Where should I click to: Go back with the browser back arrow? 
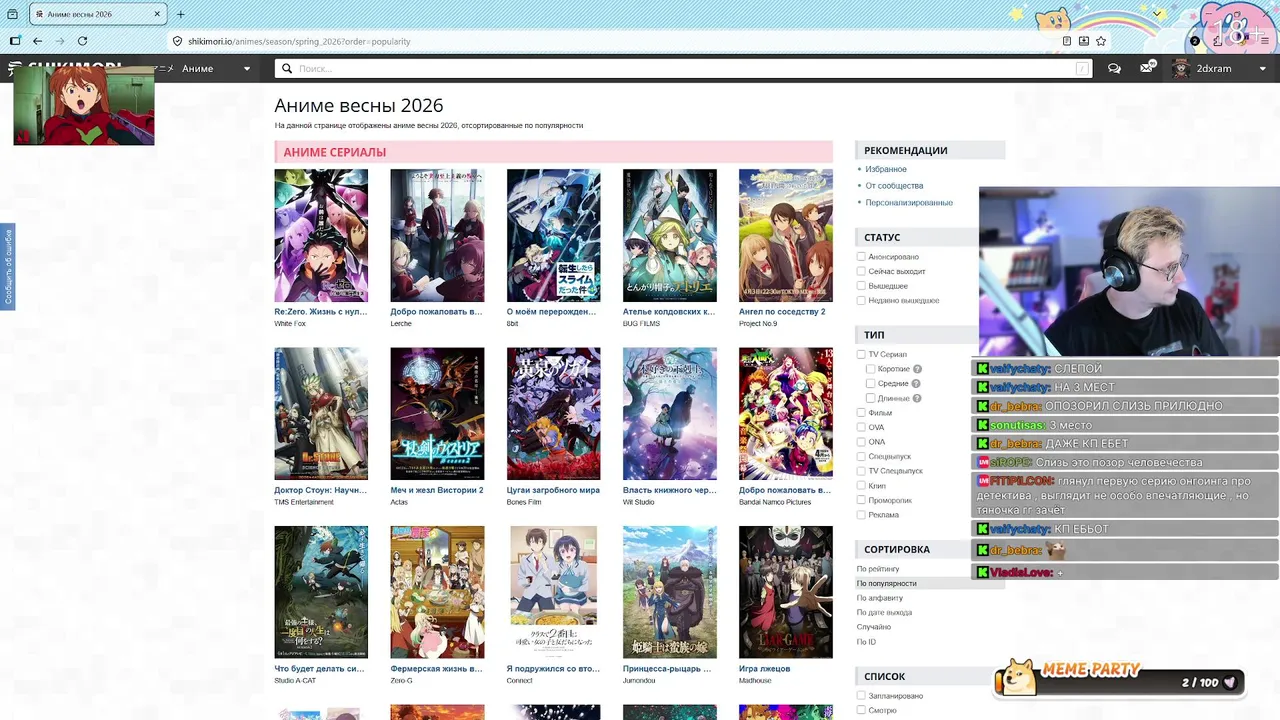(37, 41)
